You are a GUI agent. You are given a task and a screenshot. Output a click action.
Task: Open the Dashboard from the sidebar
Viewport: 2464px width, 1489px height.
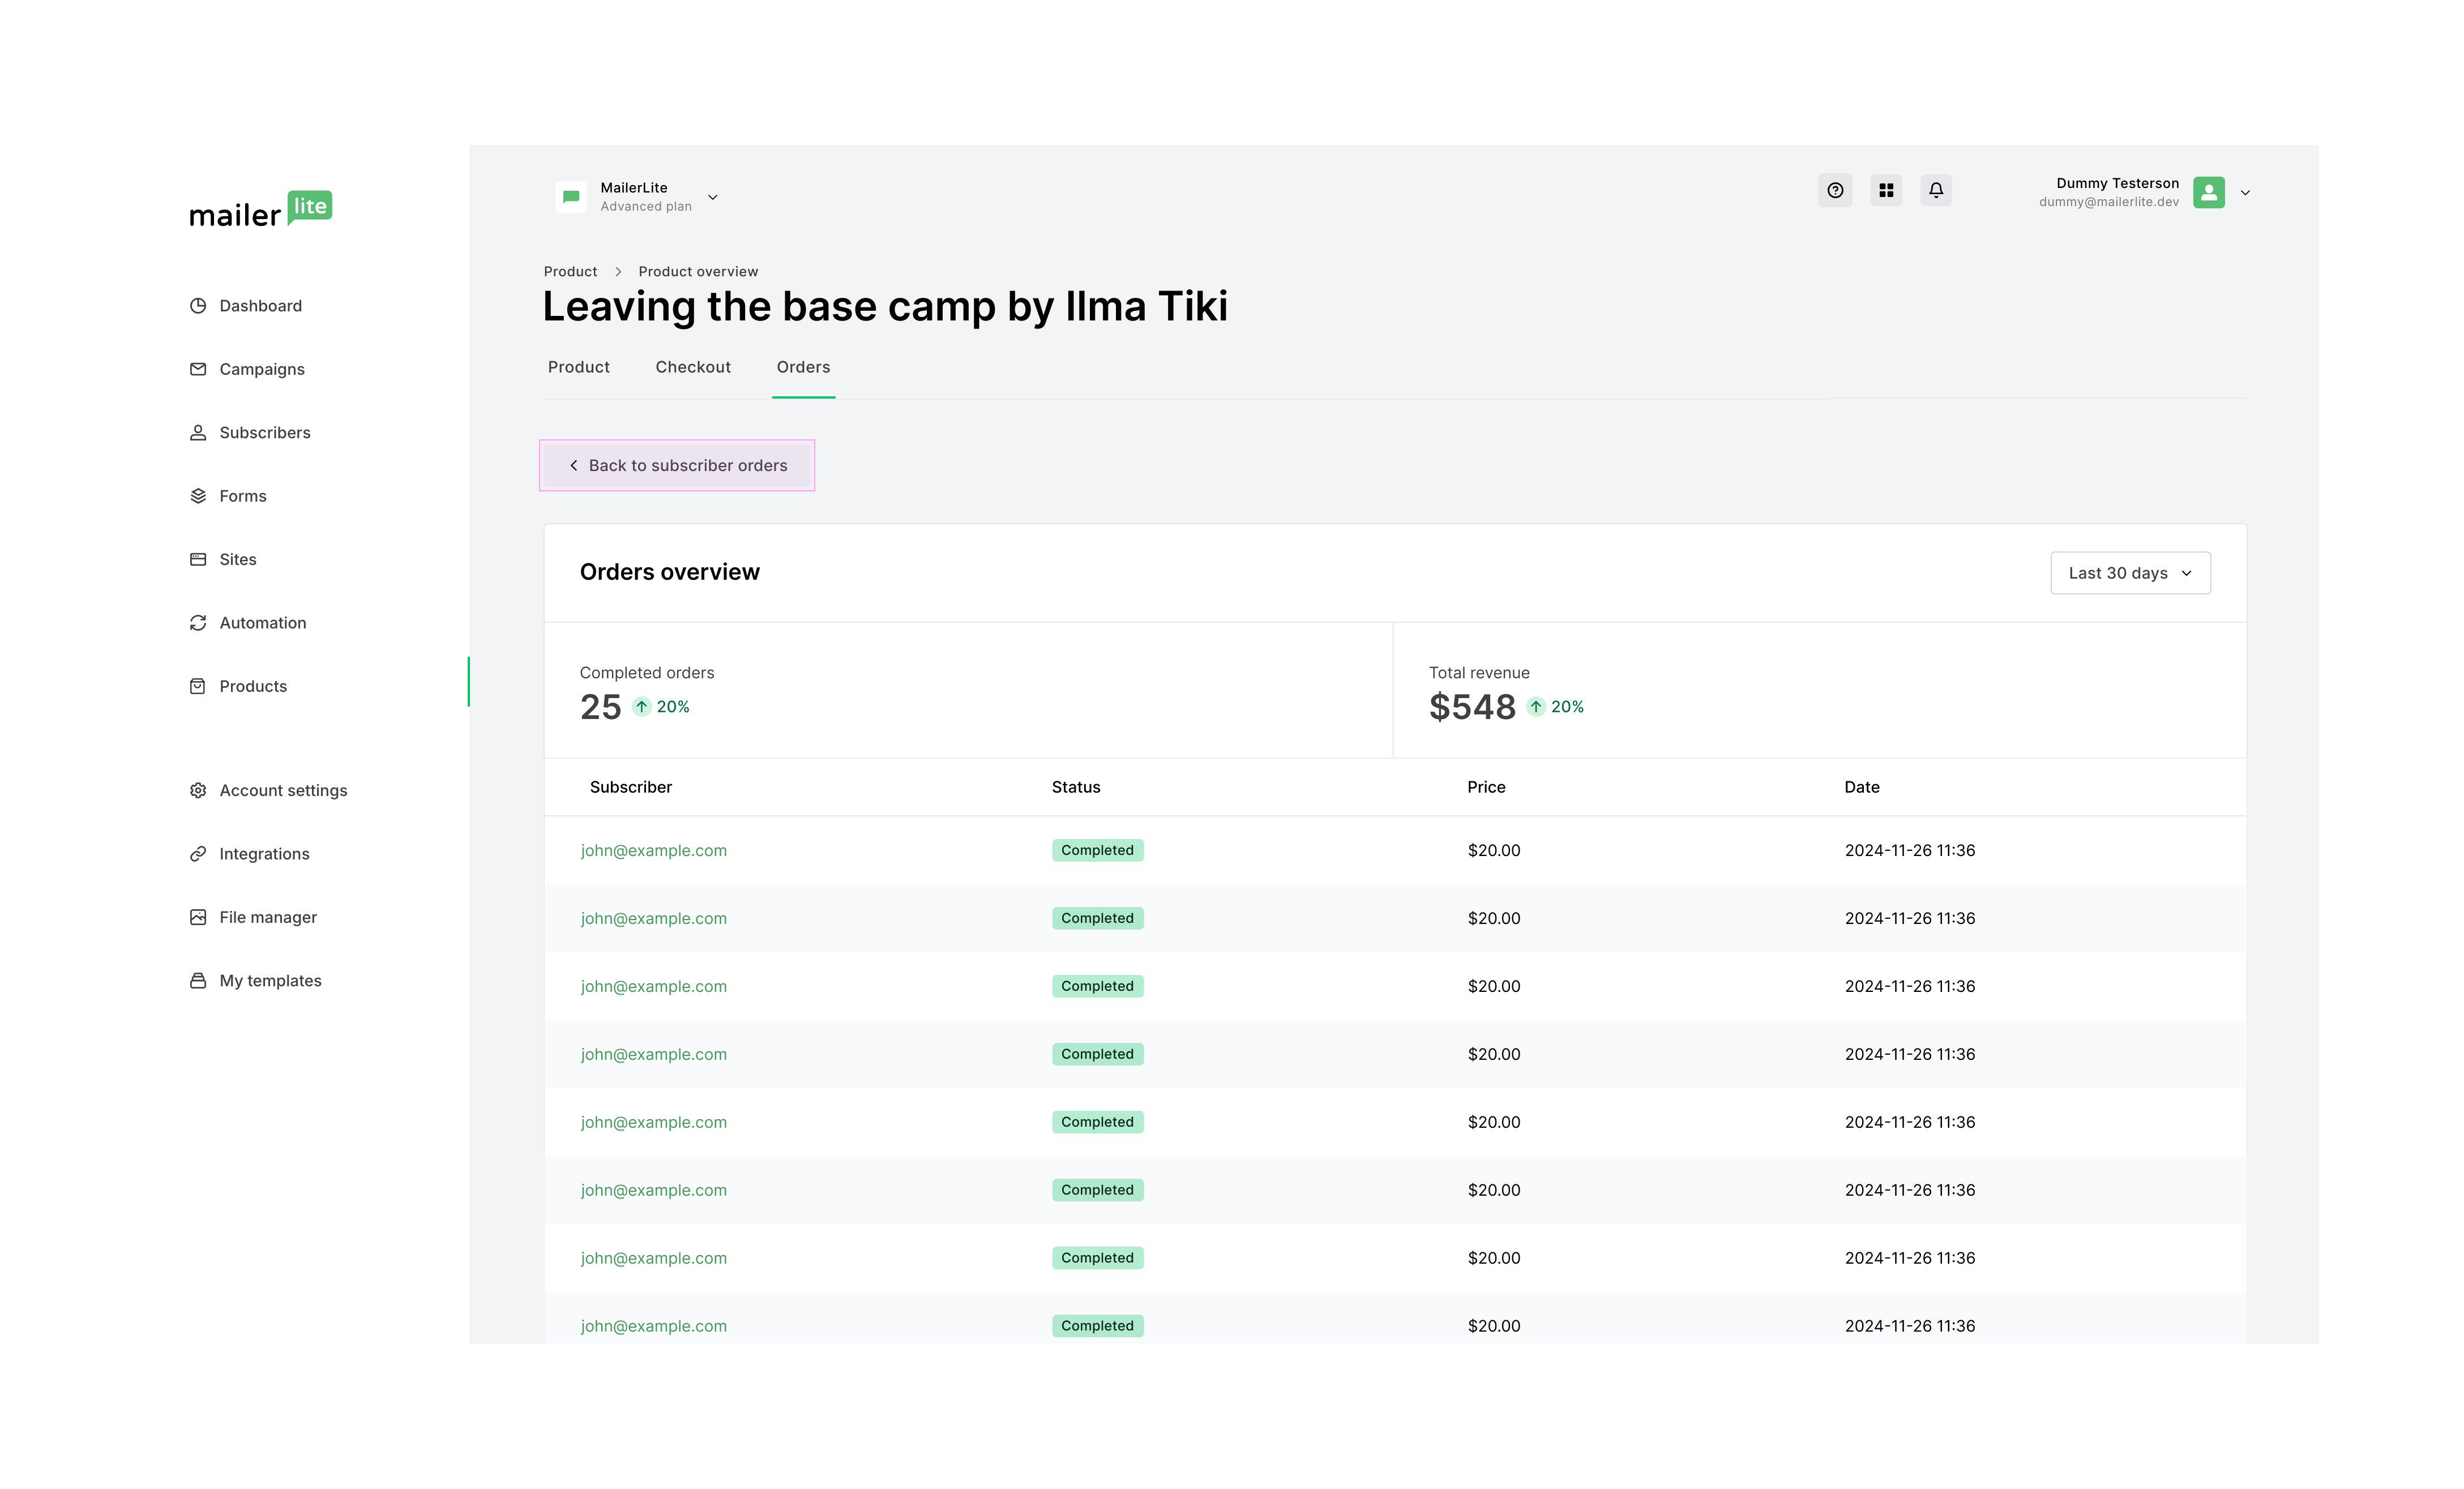pos(260,305)
